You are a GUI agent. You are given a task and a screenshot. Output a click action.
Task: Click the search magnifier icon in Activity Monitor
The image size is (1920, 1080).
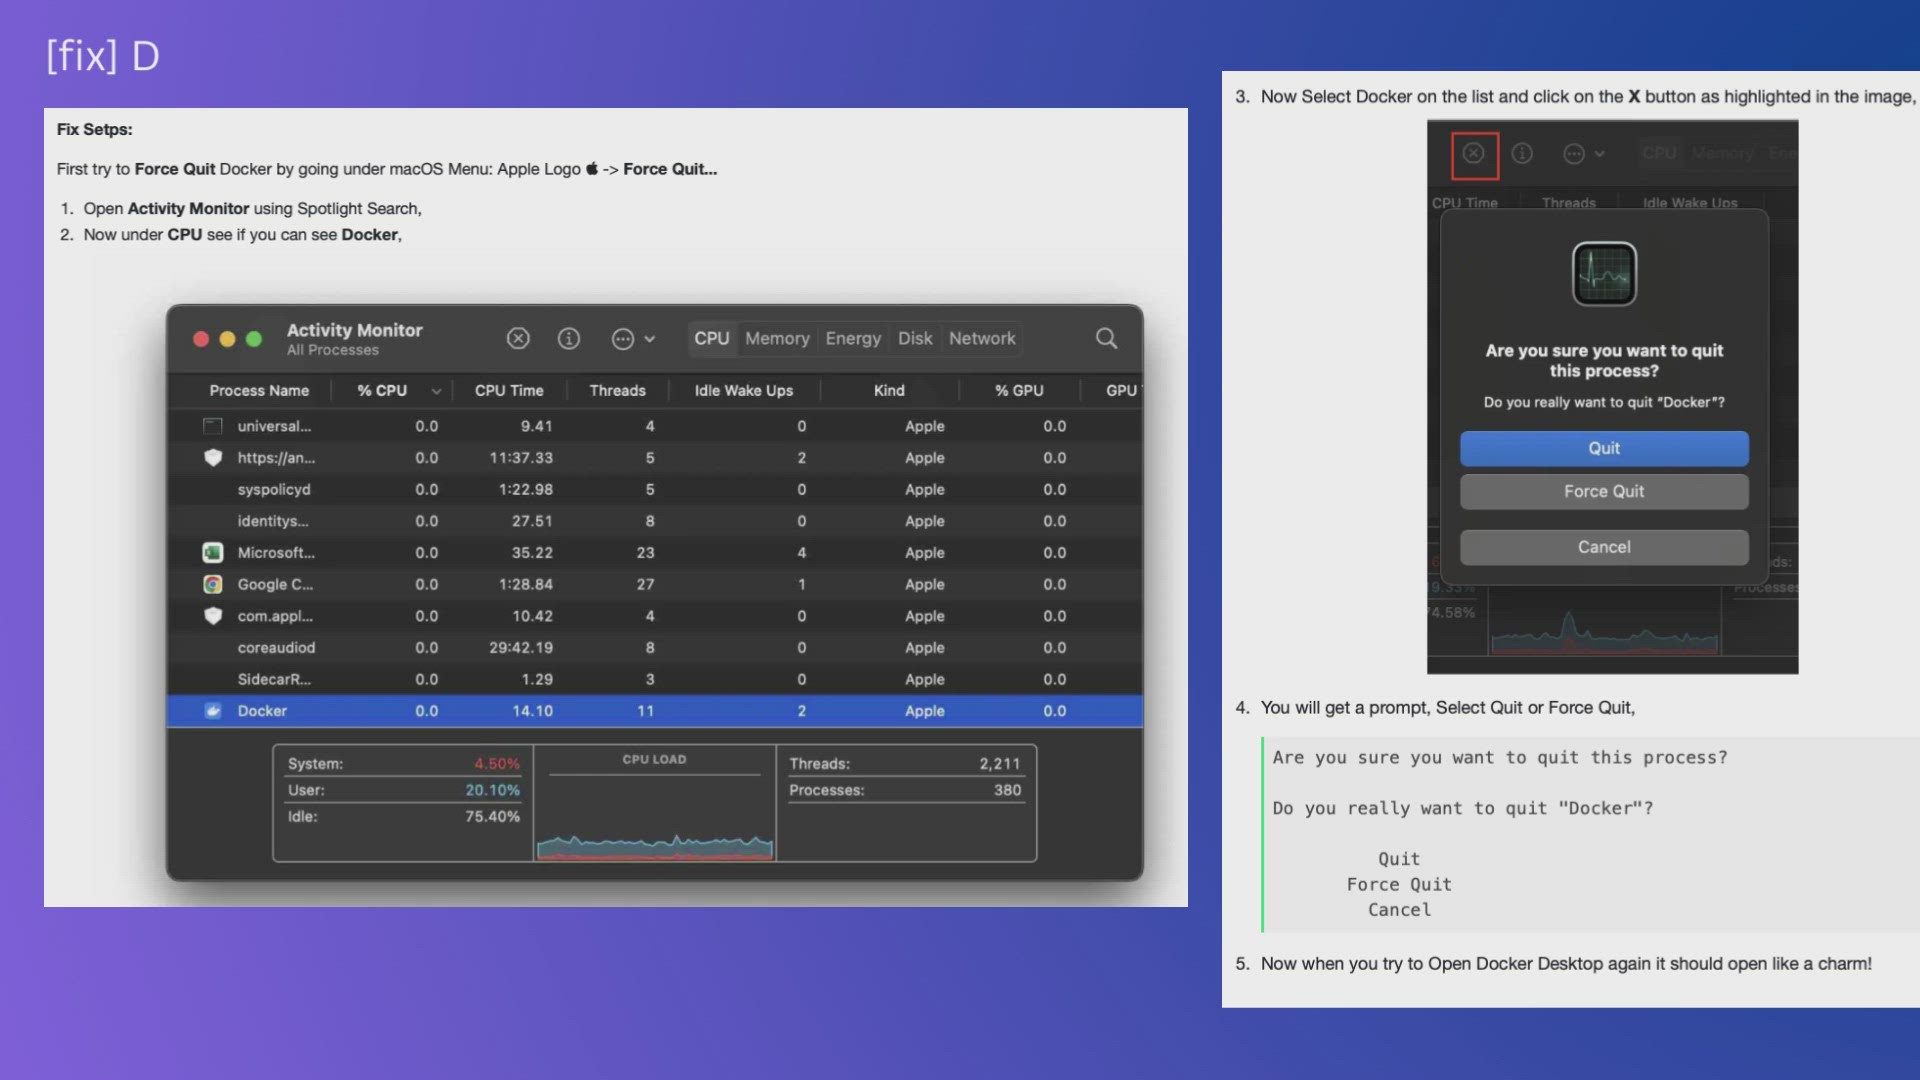pos(1106,339)
